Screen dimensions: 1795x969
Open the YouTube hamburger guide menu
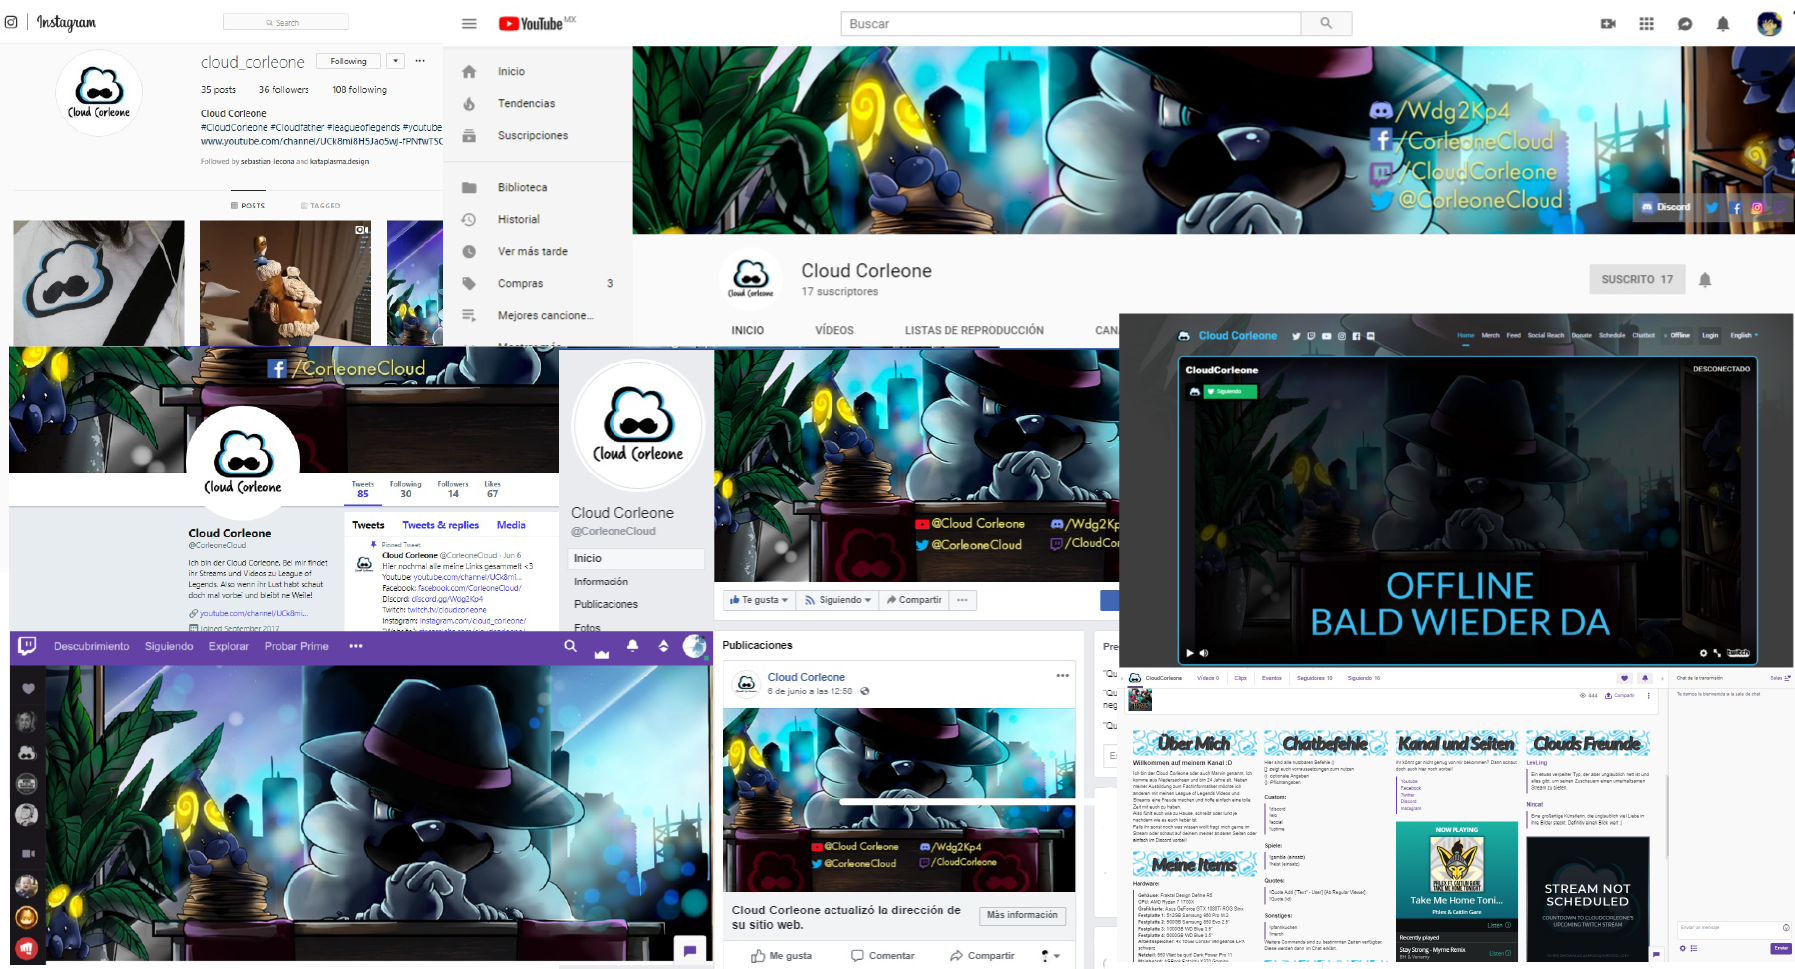(x=469, y=24)
